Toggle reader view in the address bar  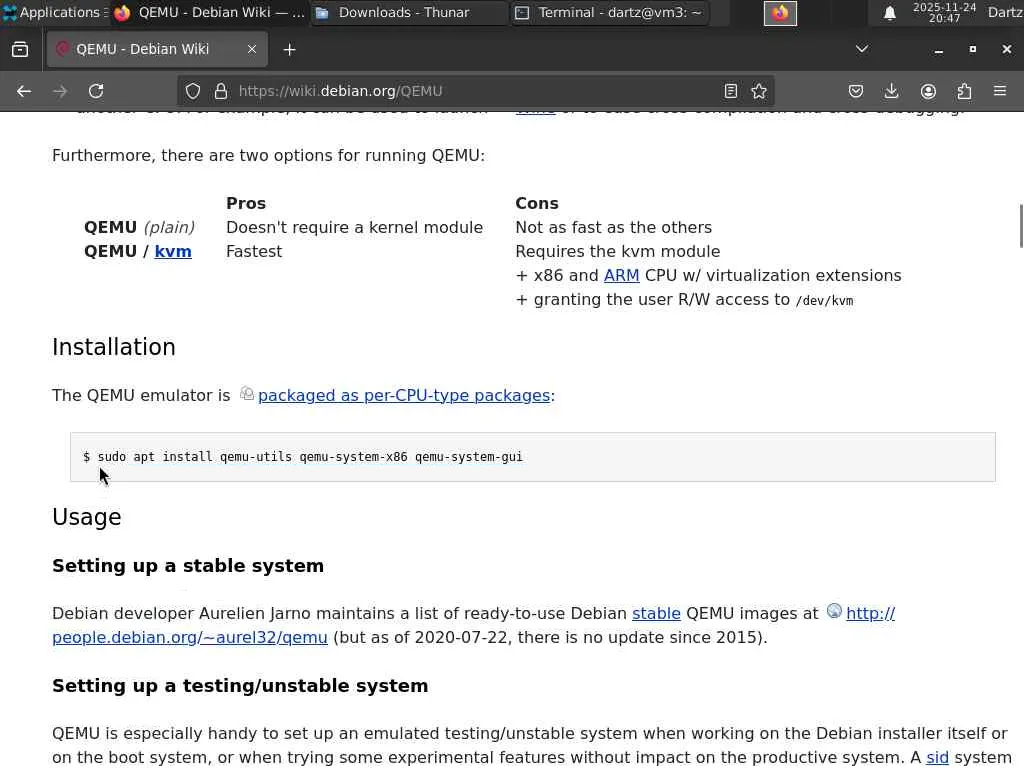pyautogui.click(x=731, y=91)
